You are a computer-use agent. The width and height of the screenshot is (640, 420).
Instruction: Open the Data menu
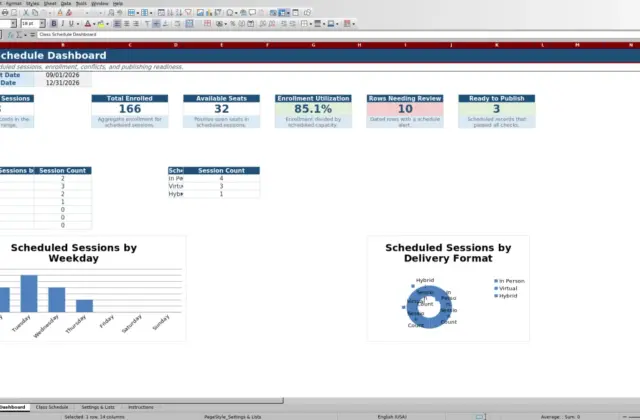click(66, 3)
